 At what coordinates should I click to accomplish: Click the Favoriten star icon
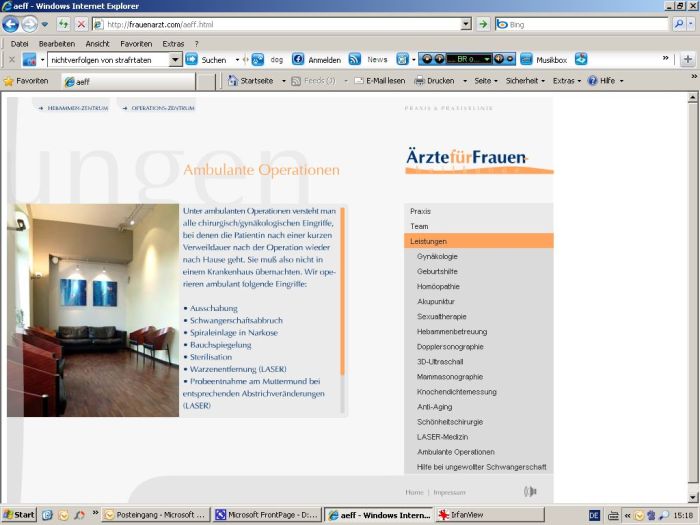point(8,81)
